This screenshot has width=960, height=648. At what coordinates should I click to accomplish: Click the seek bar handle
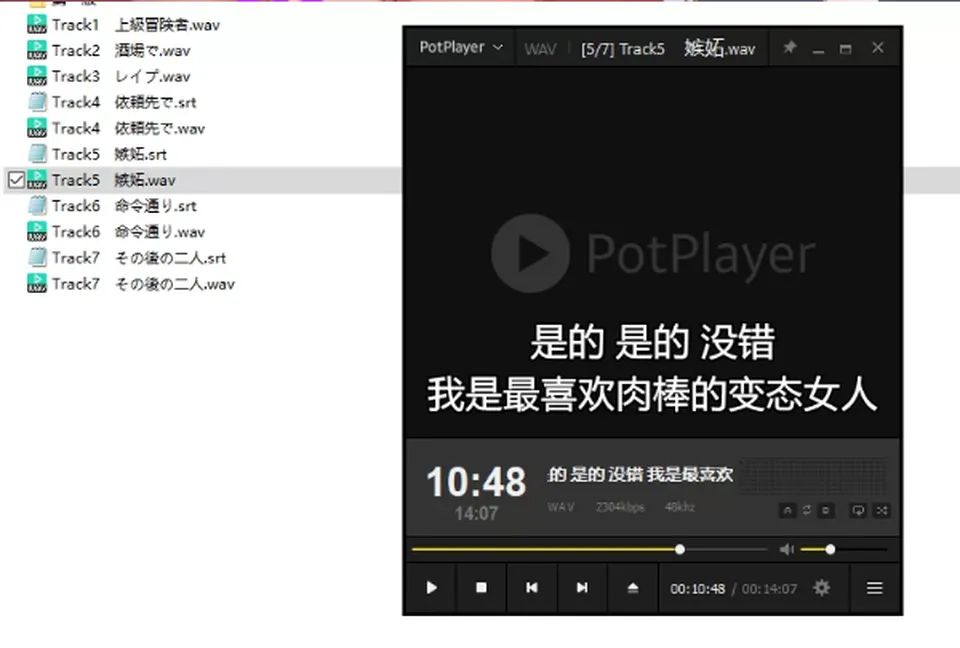(x=680, y=549)
